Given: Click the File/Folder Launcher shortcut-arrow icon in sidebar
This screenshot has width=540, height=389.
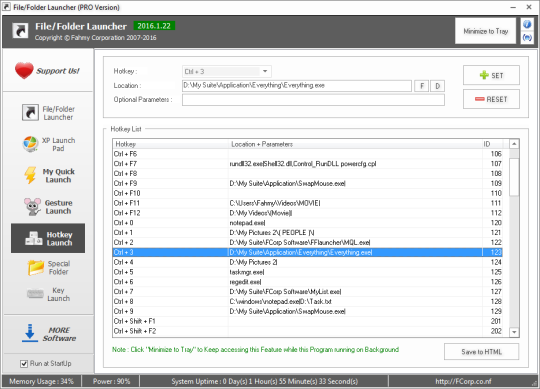Looking at the screenshot, I should click(30, 113).
